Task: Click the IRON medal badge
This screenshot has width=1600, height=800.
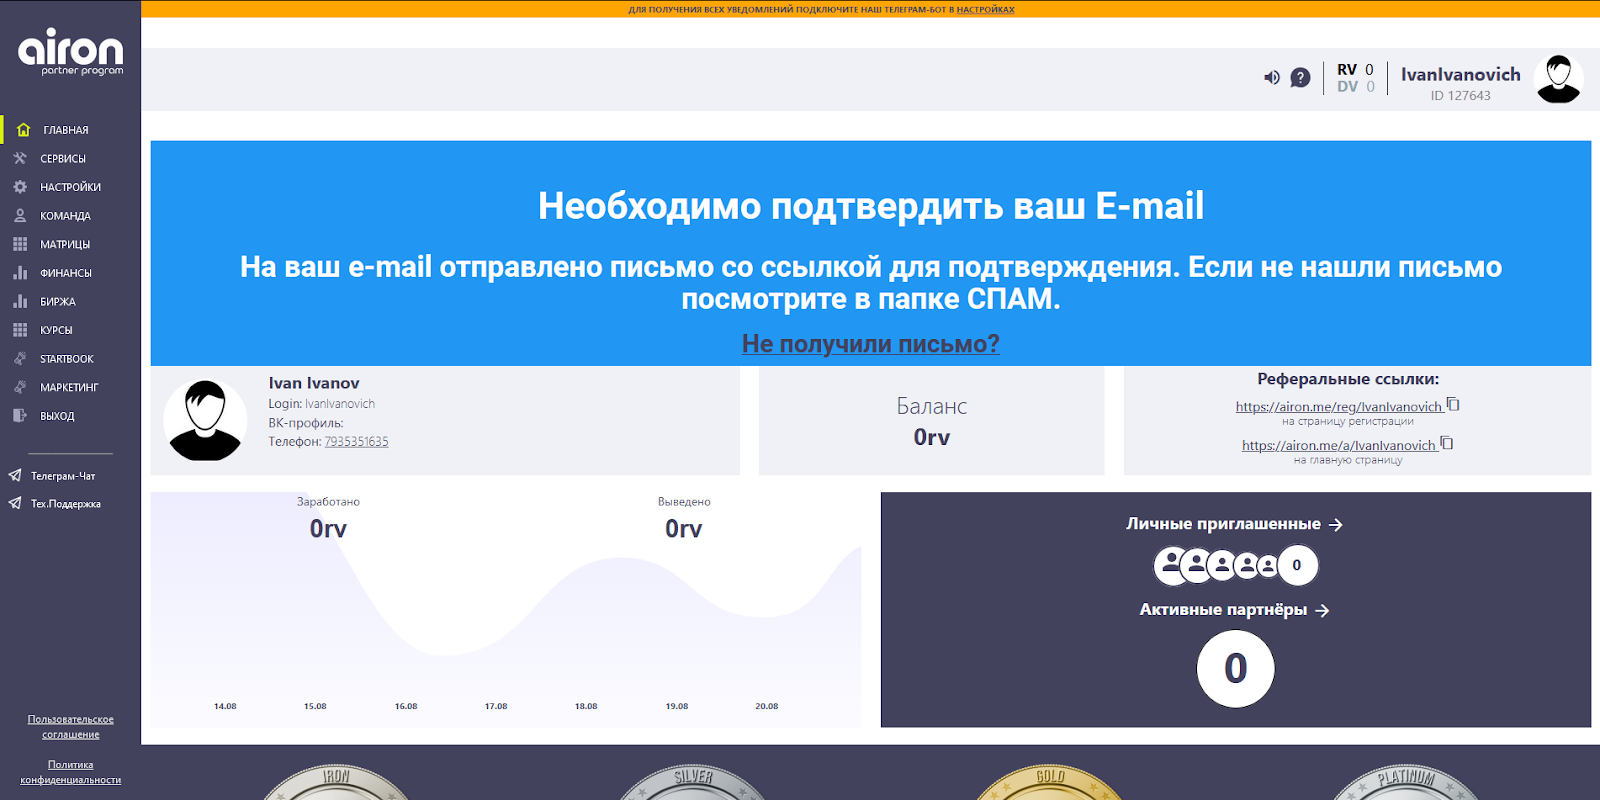Action: [336, 782]
